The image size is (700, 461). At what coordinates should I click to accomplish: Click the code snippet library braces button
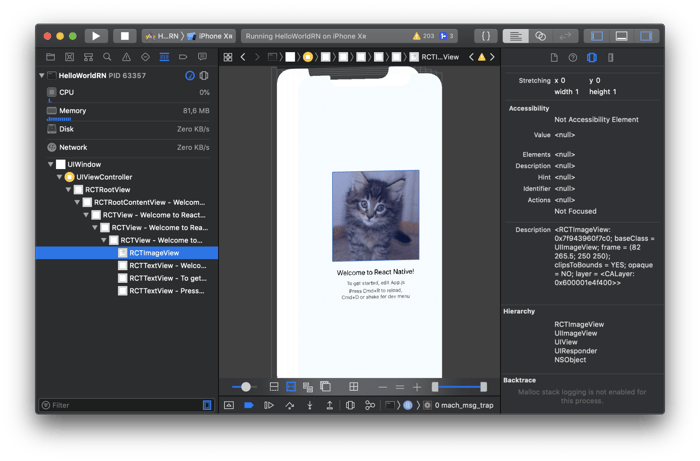(484, 36)
